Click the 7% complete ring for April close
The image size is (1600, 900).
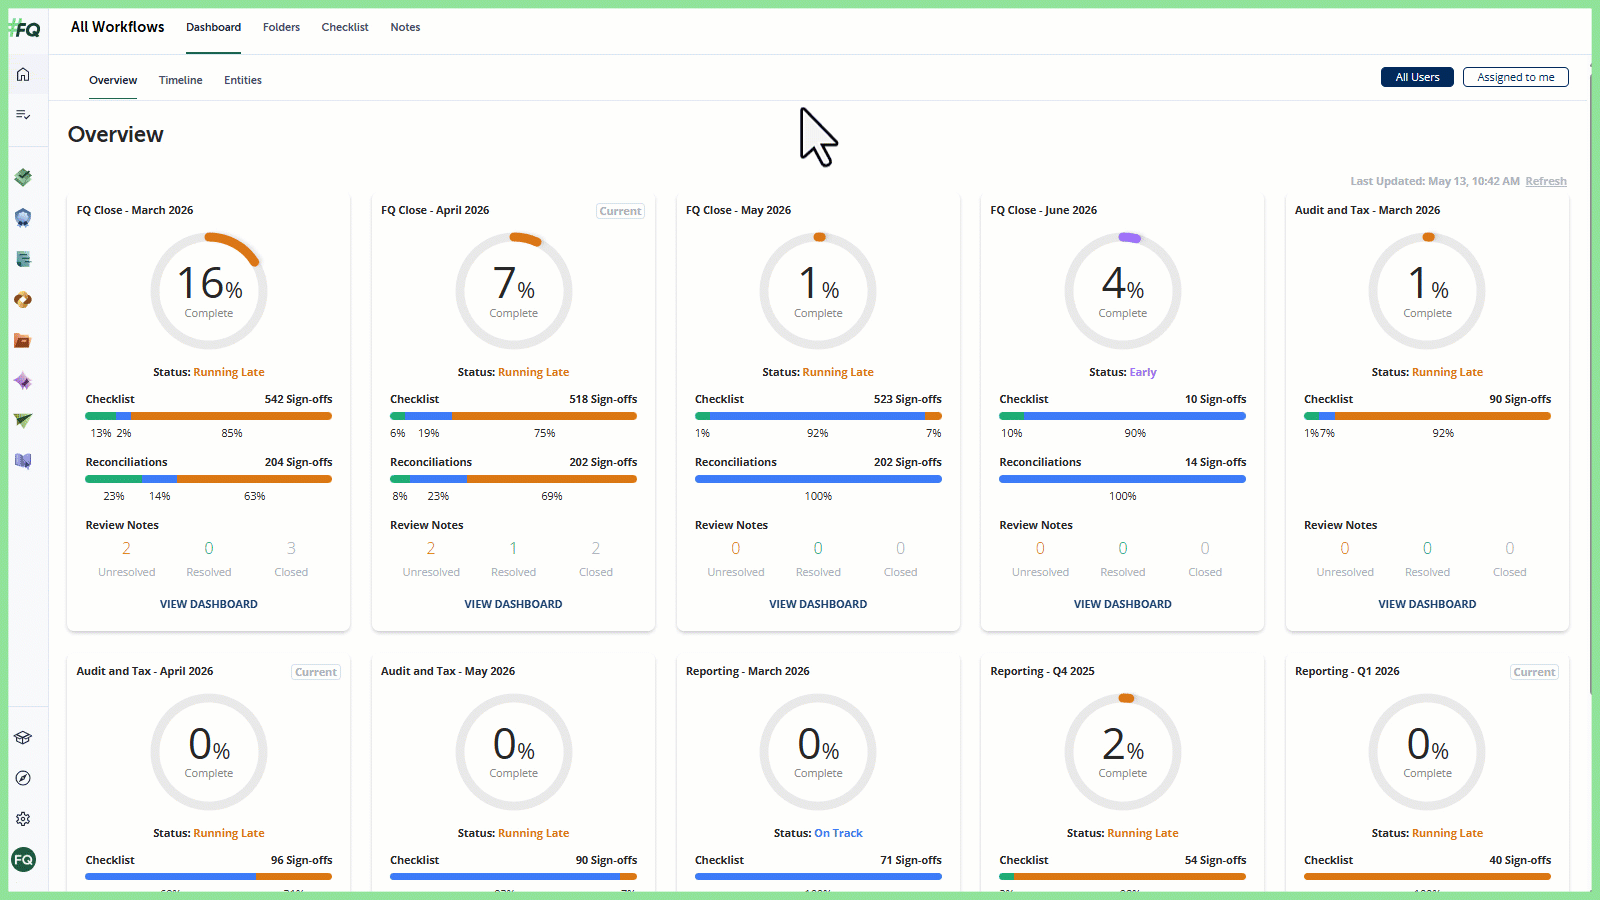pyautogui.click(x=514, y=291)
